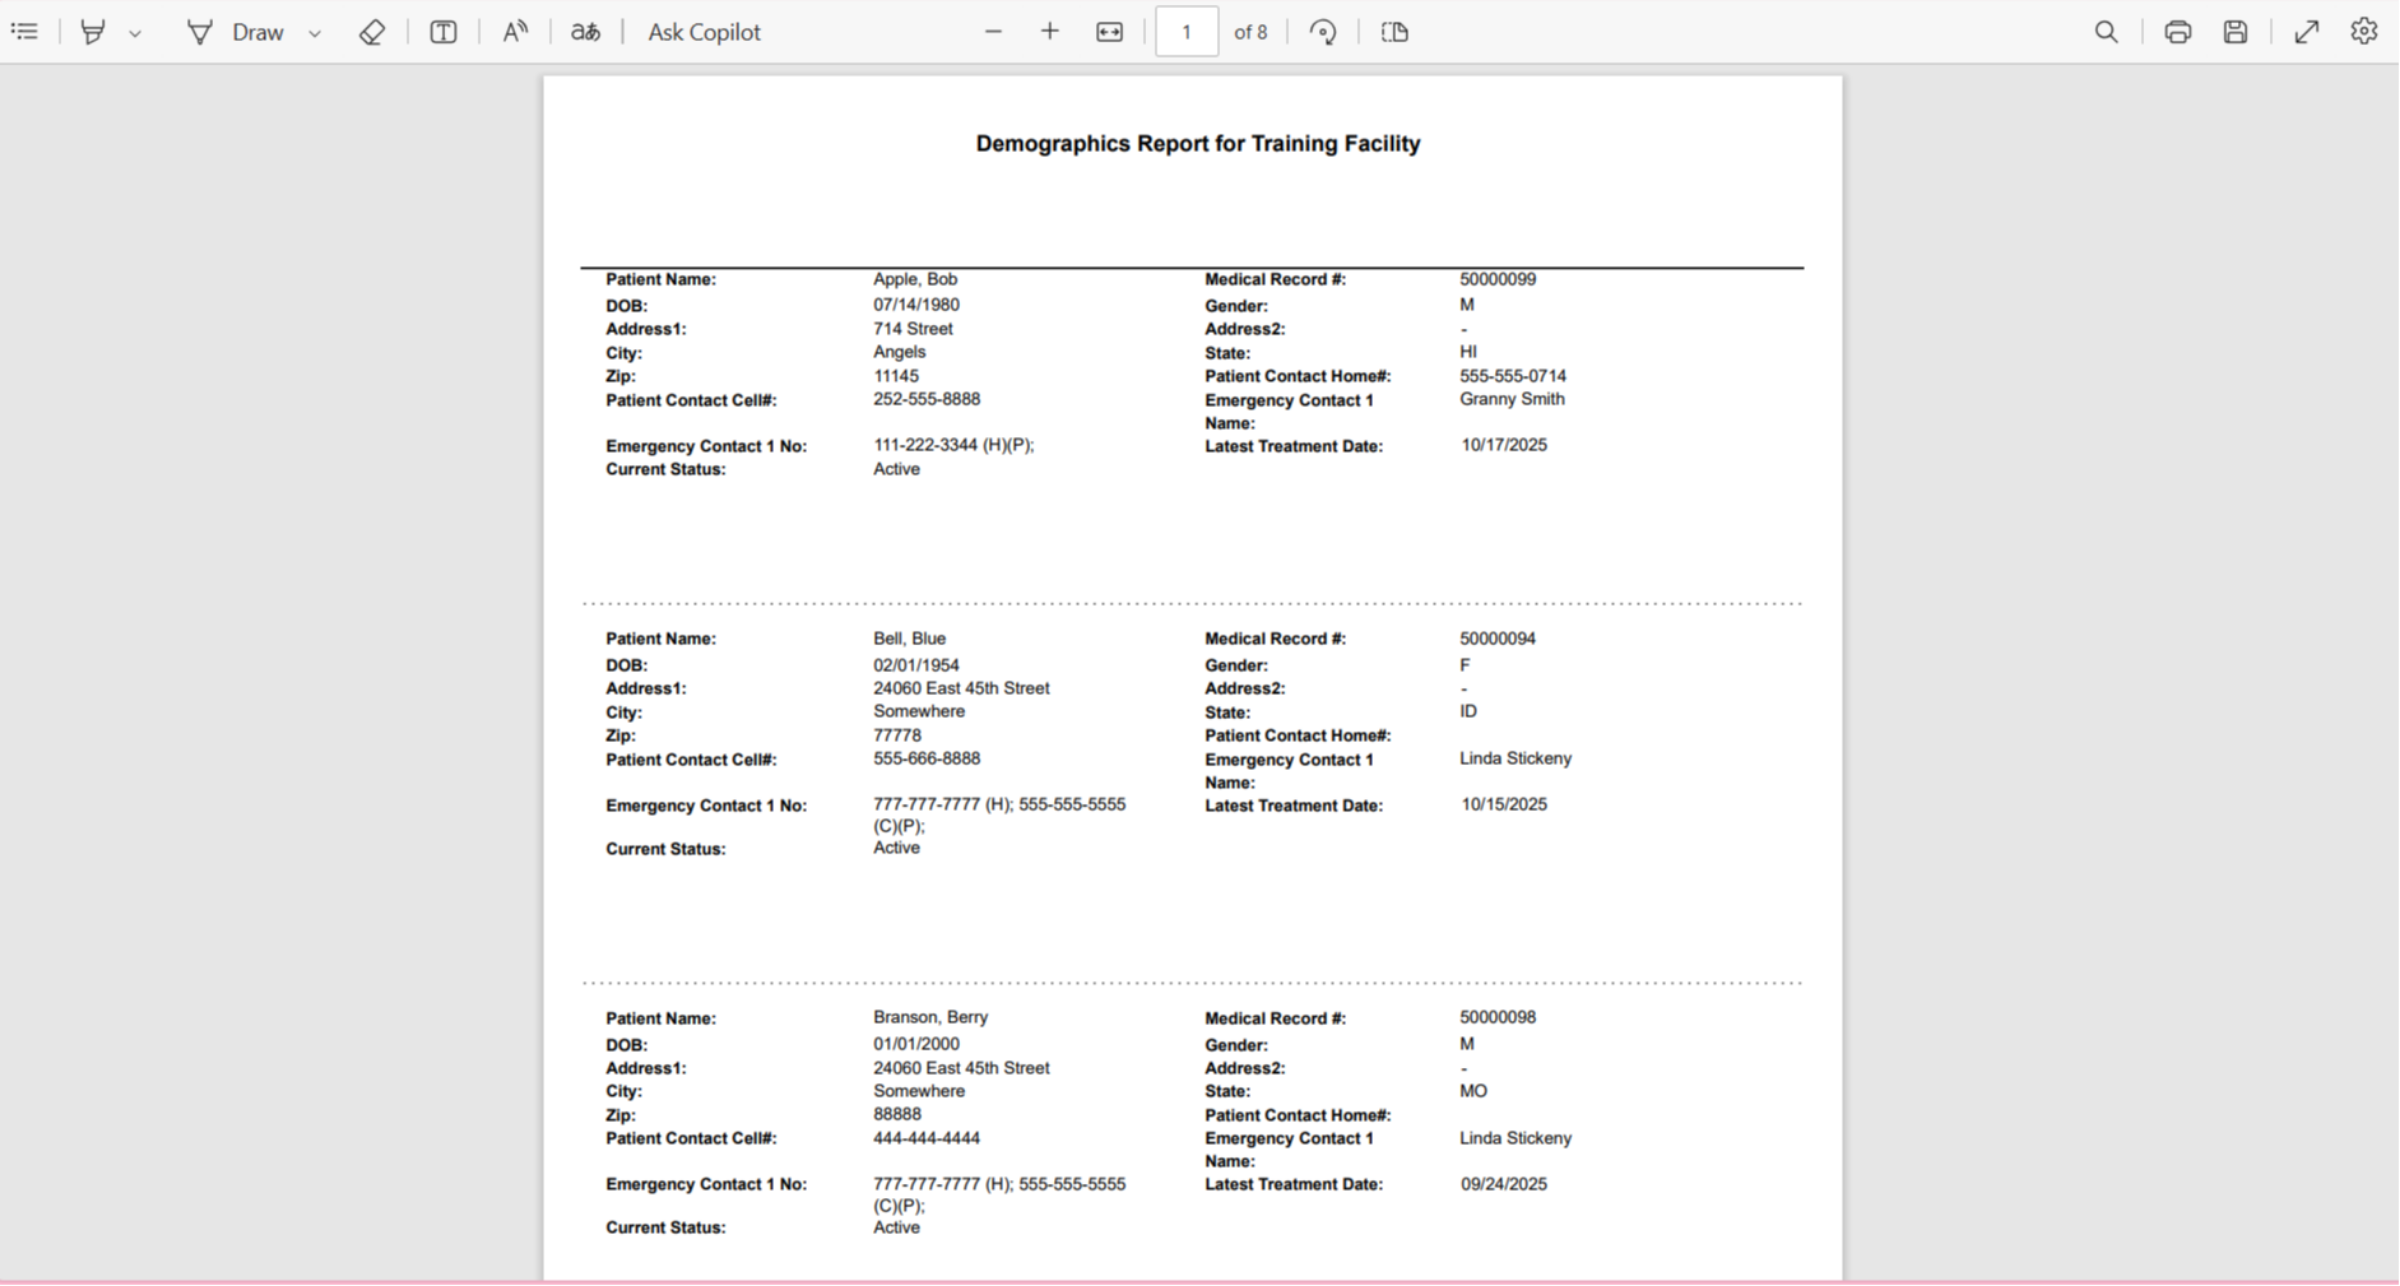Click patient name Apple, Bob
Screen dimensions: 2400x1286
point(915,279)
